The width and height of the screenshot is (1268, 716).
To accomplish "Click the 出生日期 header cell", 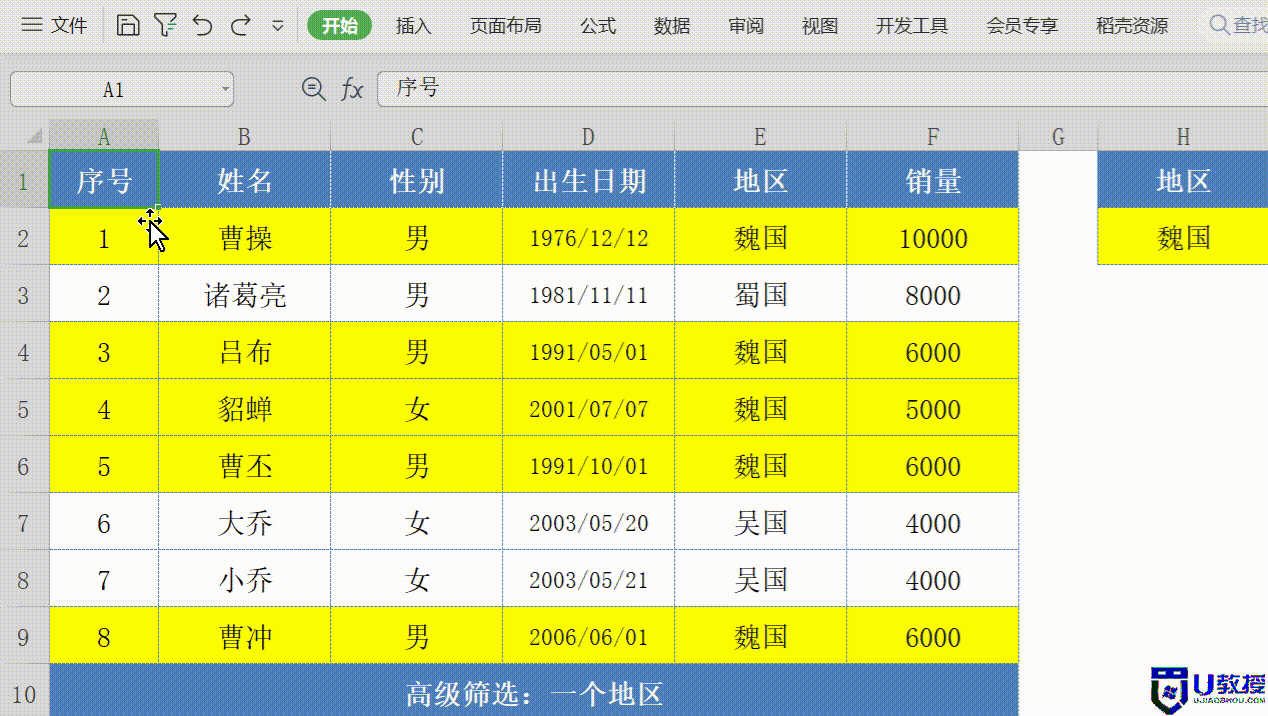I will point(589,180).
